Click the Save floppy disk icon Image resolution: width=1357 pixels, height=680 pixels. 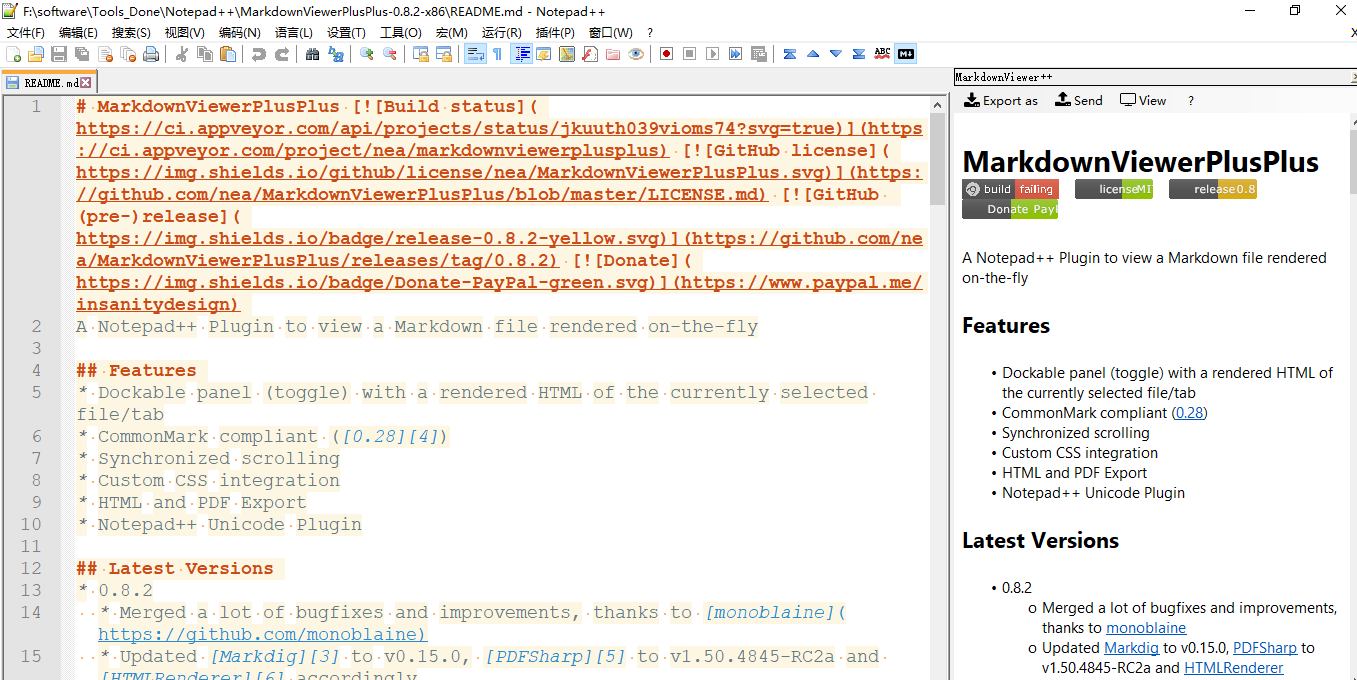58,54
